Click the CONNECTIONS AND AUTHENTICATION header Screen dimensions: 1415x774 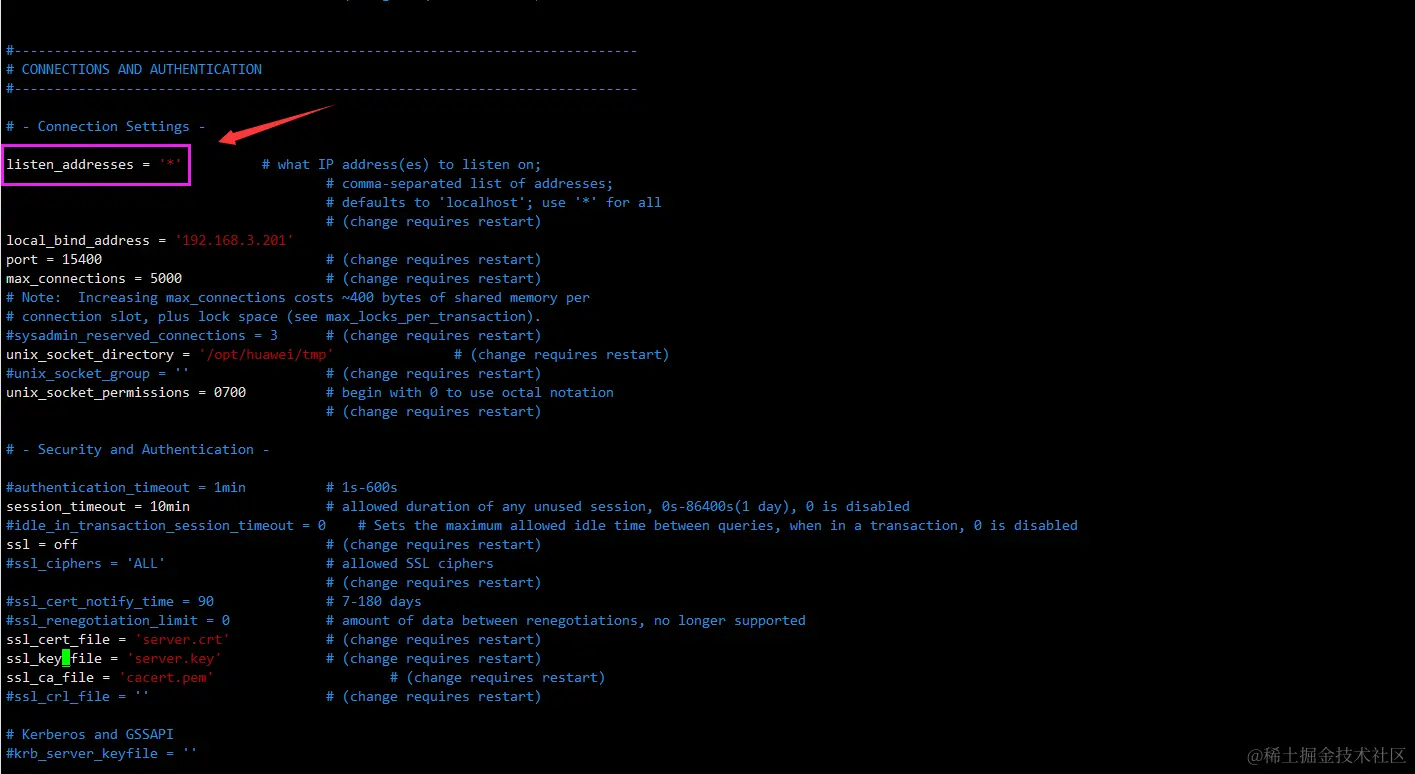[x=140, y=70]
